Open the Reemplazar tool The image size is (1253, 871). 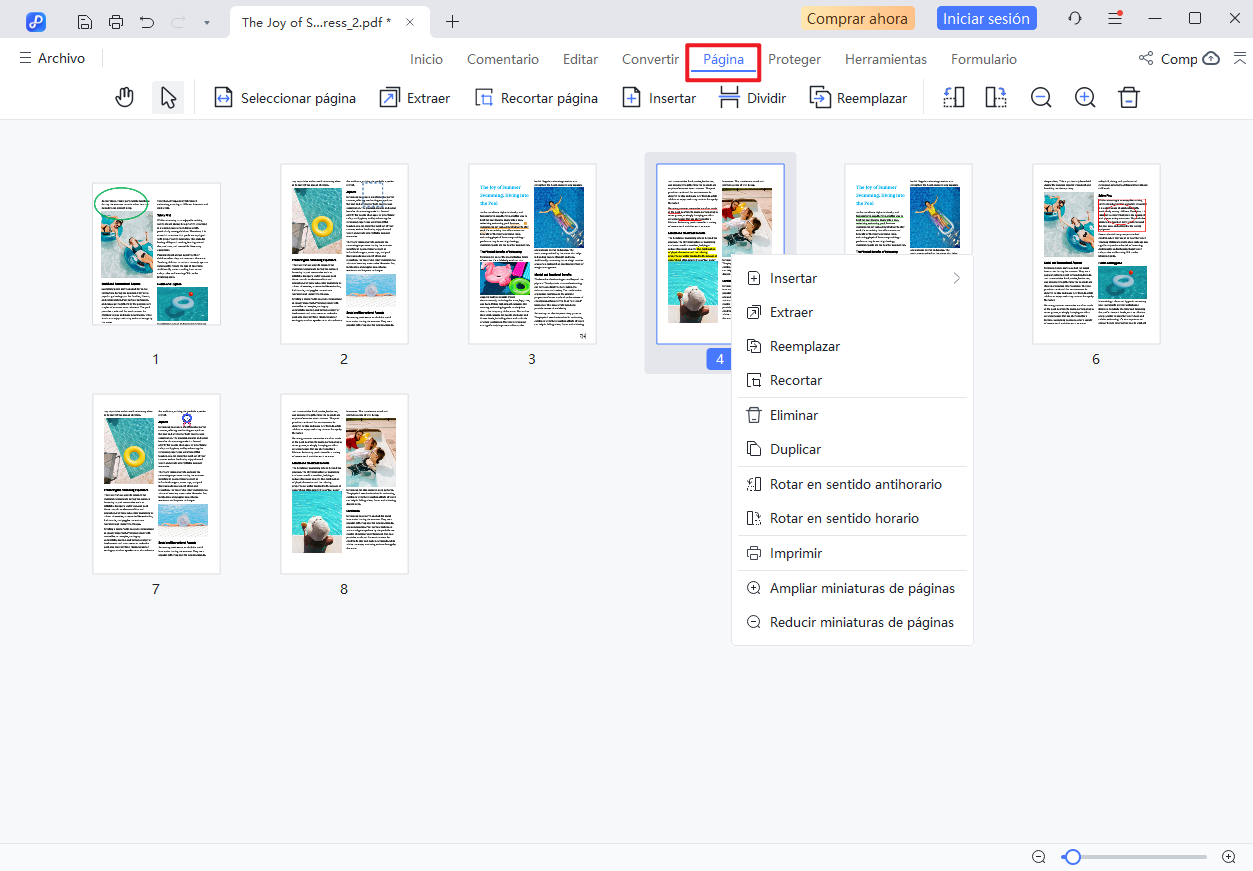click(858, 97)
